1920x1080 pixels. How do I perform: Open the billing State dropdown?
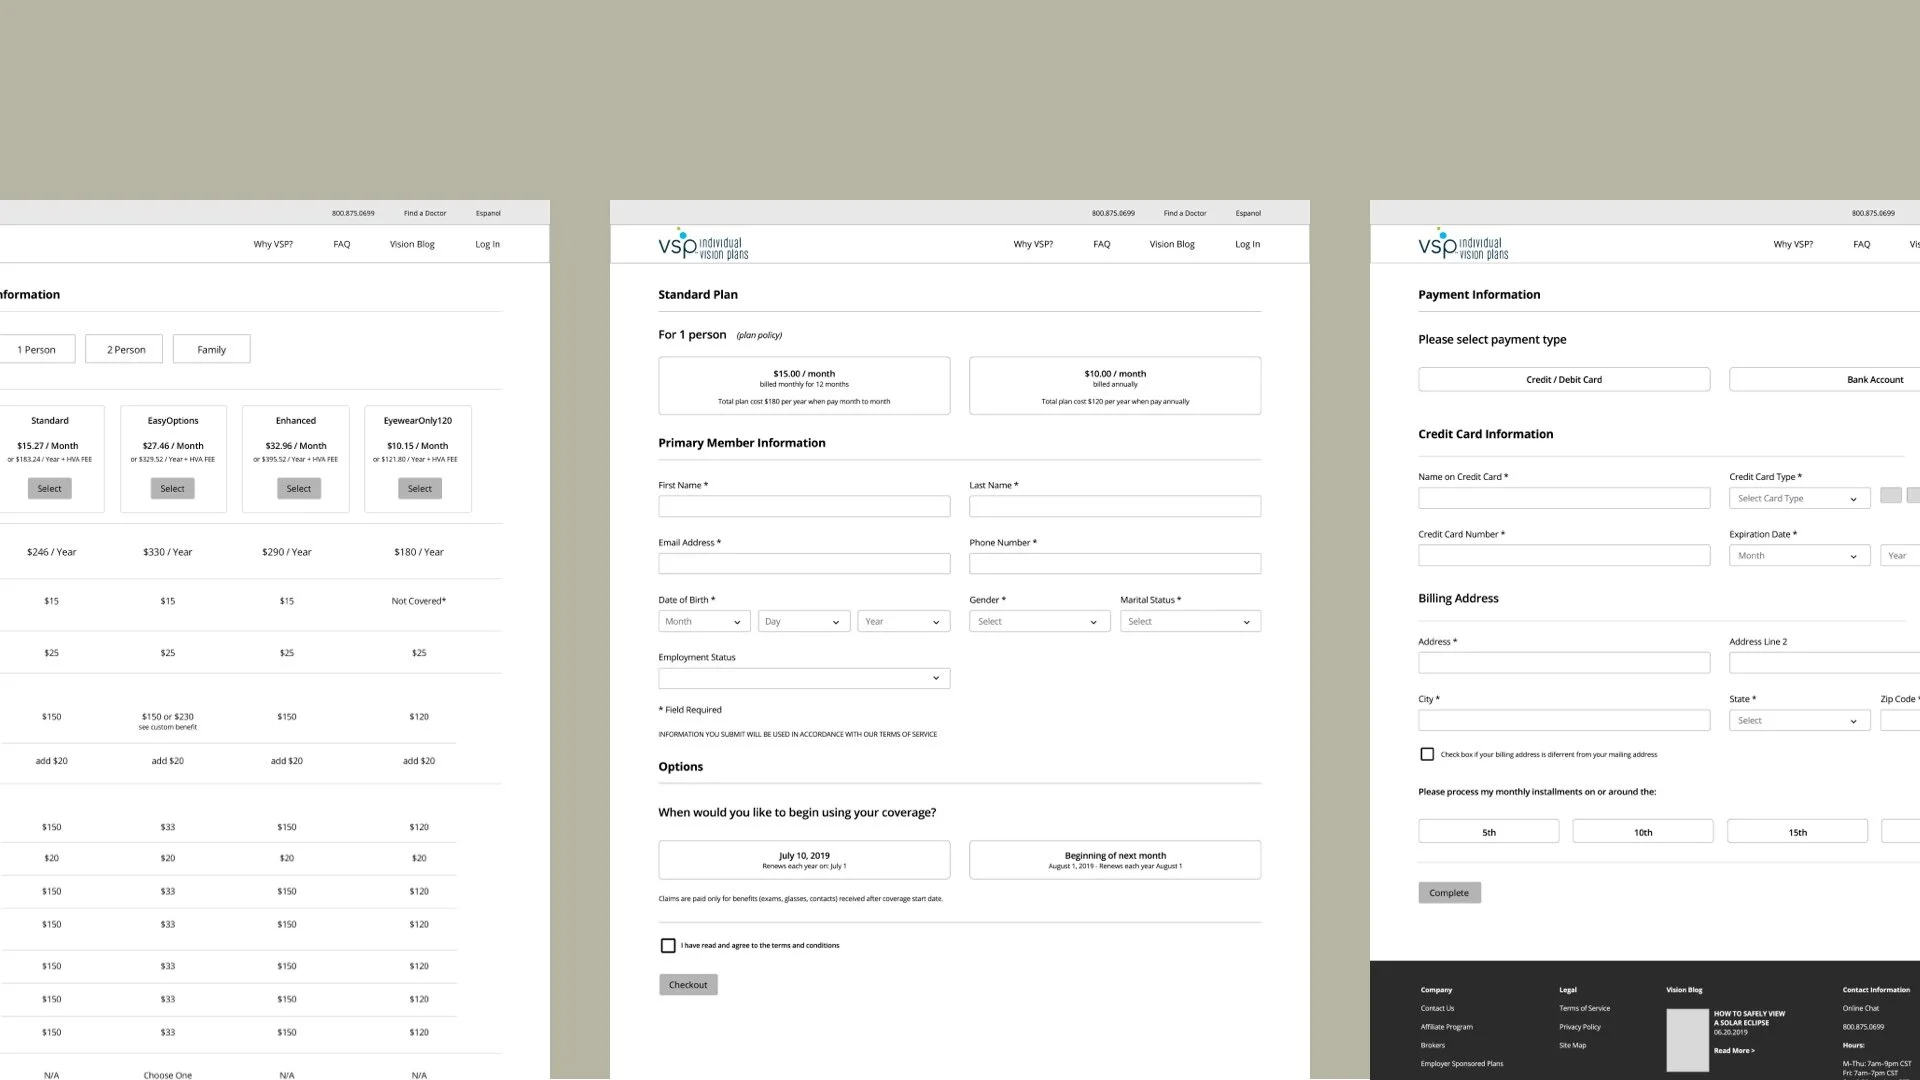coord(1799,721)
